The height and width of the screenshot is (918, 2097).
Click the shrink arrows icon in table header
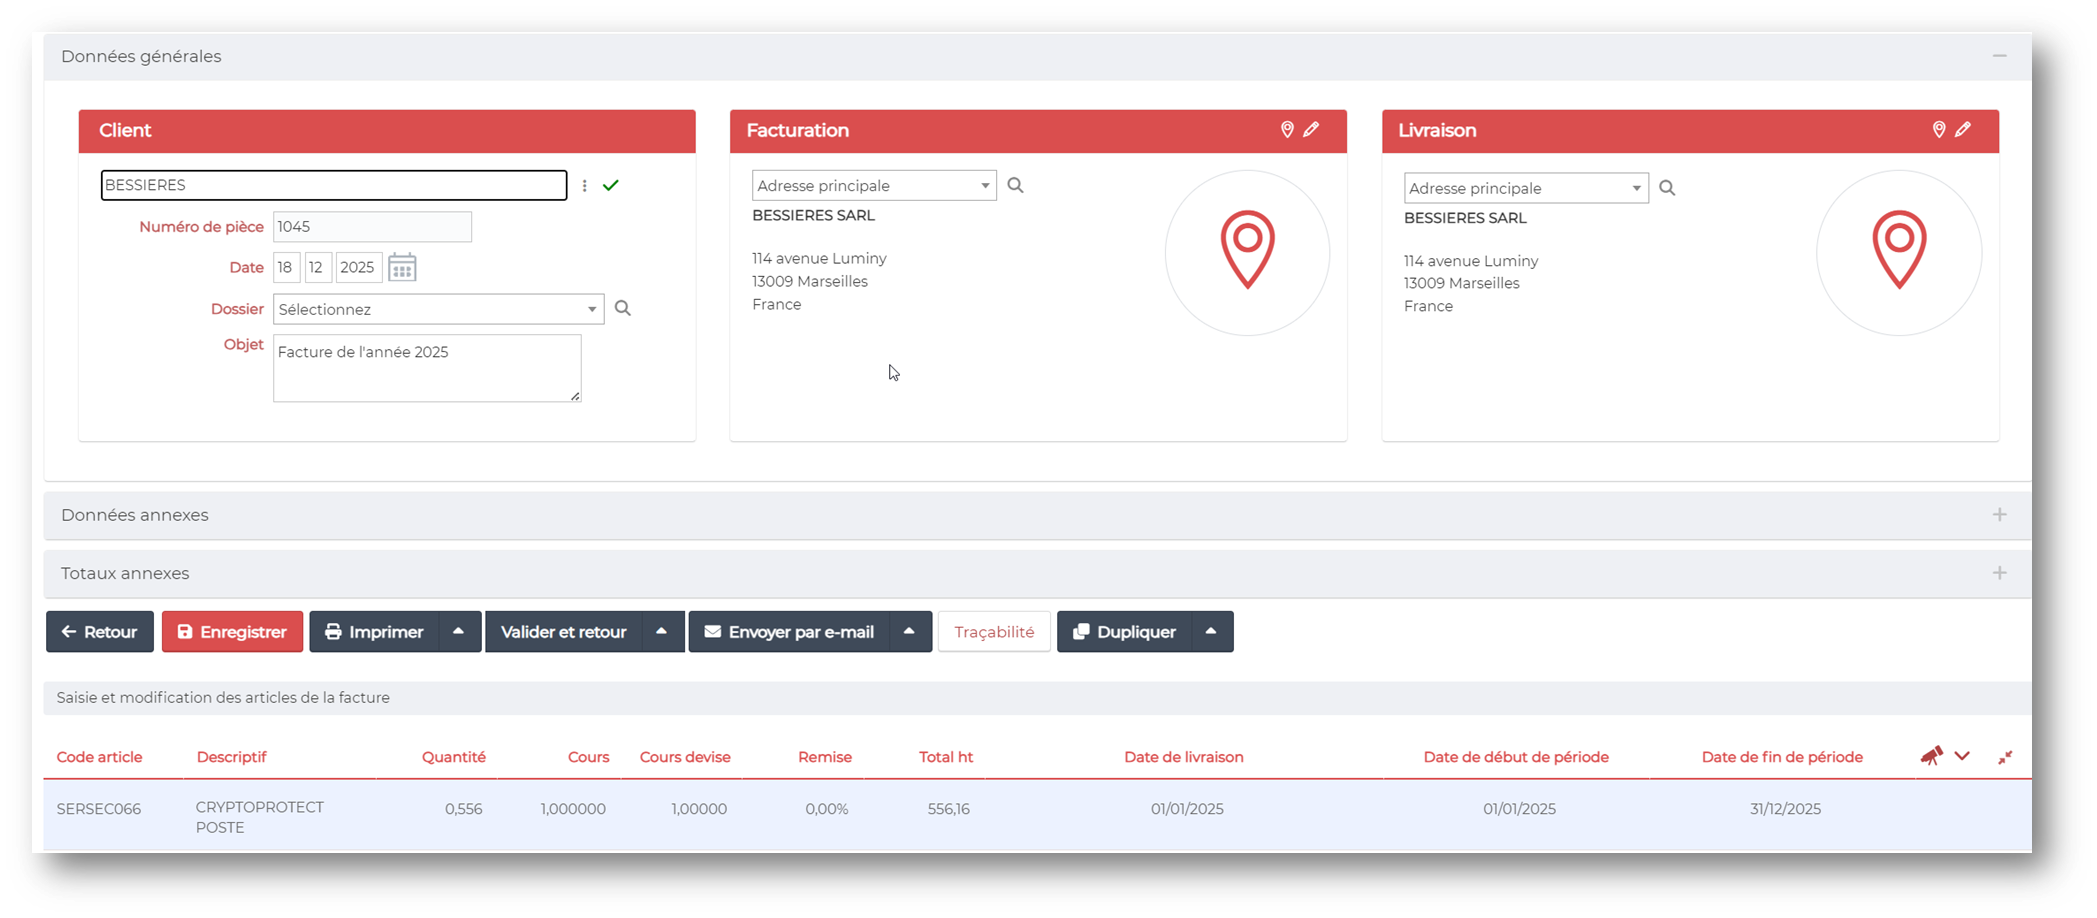[x=2005, y=757]
